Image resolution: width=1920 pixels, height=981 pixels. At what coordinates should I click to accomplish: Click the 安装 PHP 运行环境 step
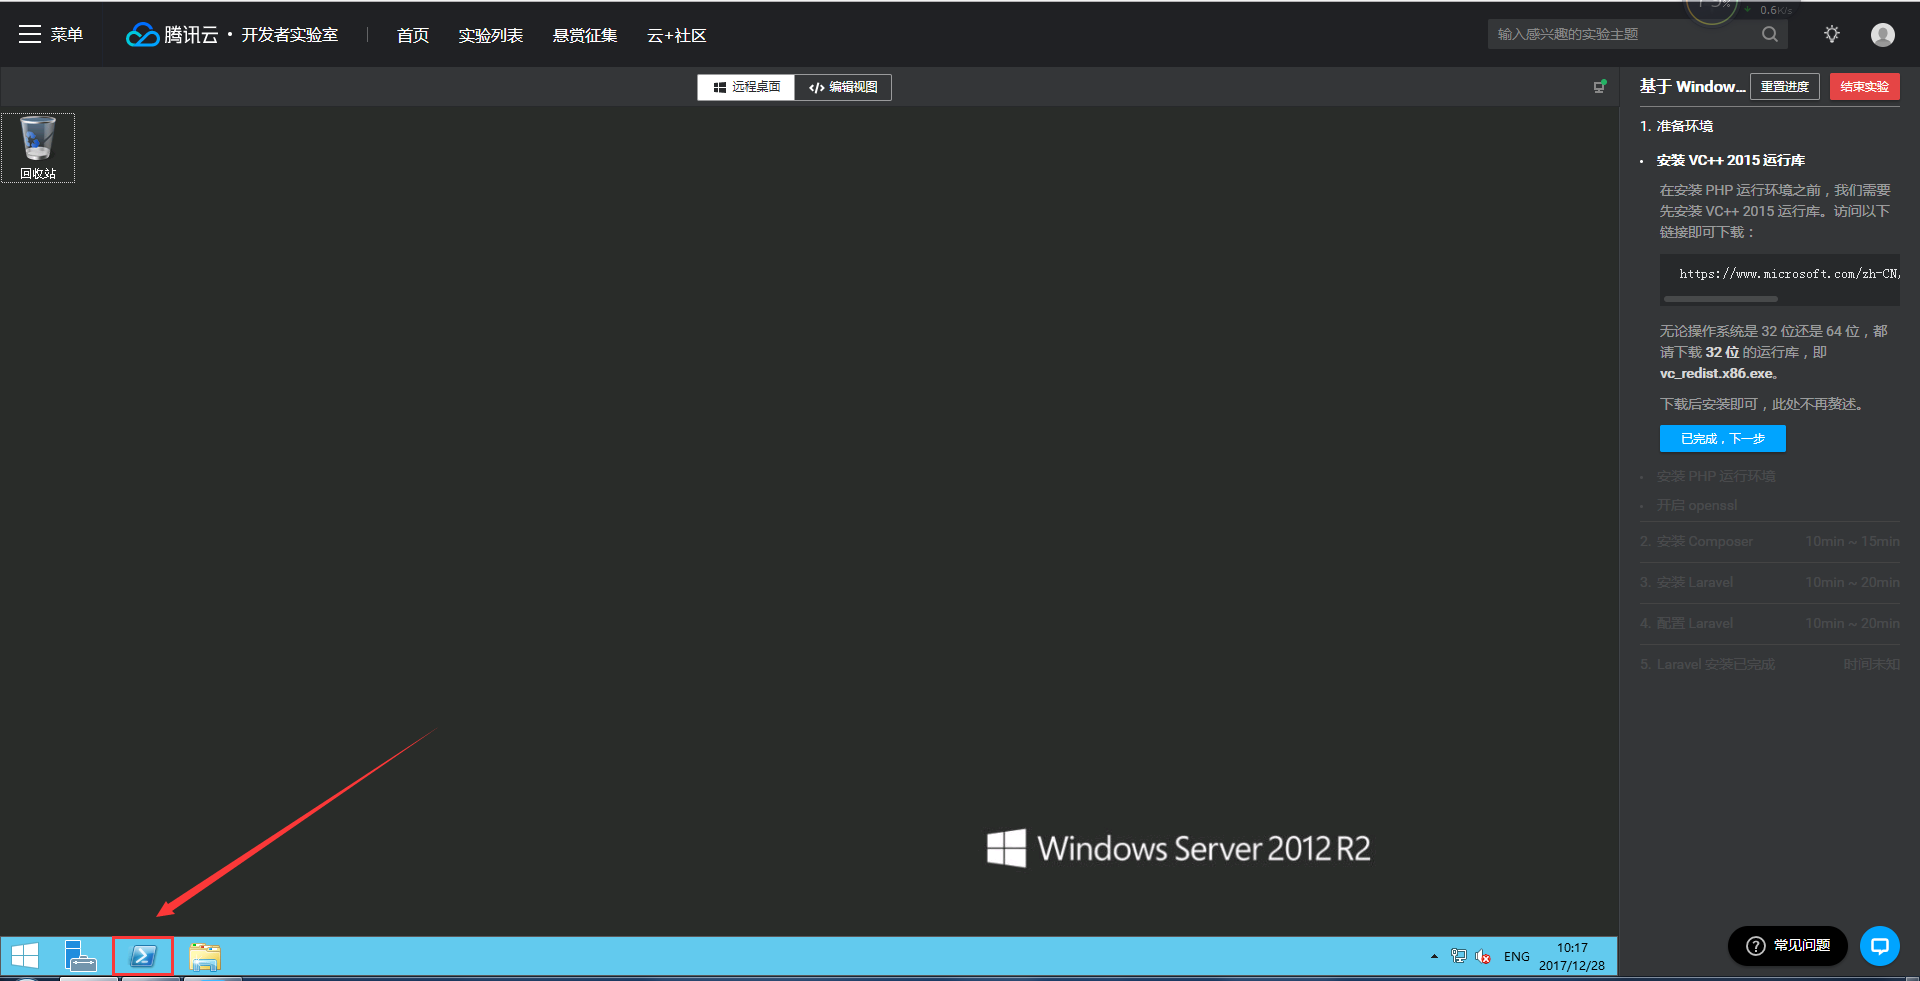point(1716,476)
